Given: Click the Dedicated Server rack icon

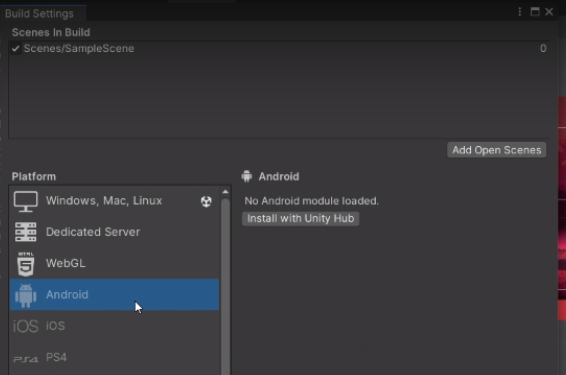Looking at the screenshot, I should point(26,232).
